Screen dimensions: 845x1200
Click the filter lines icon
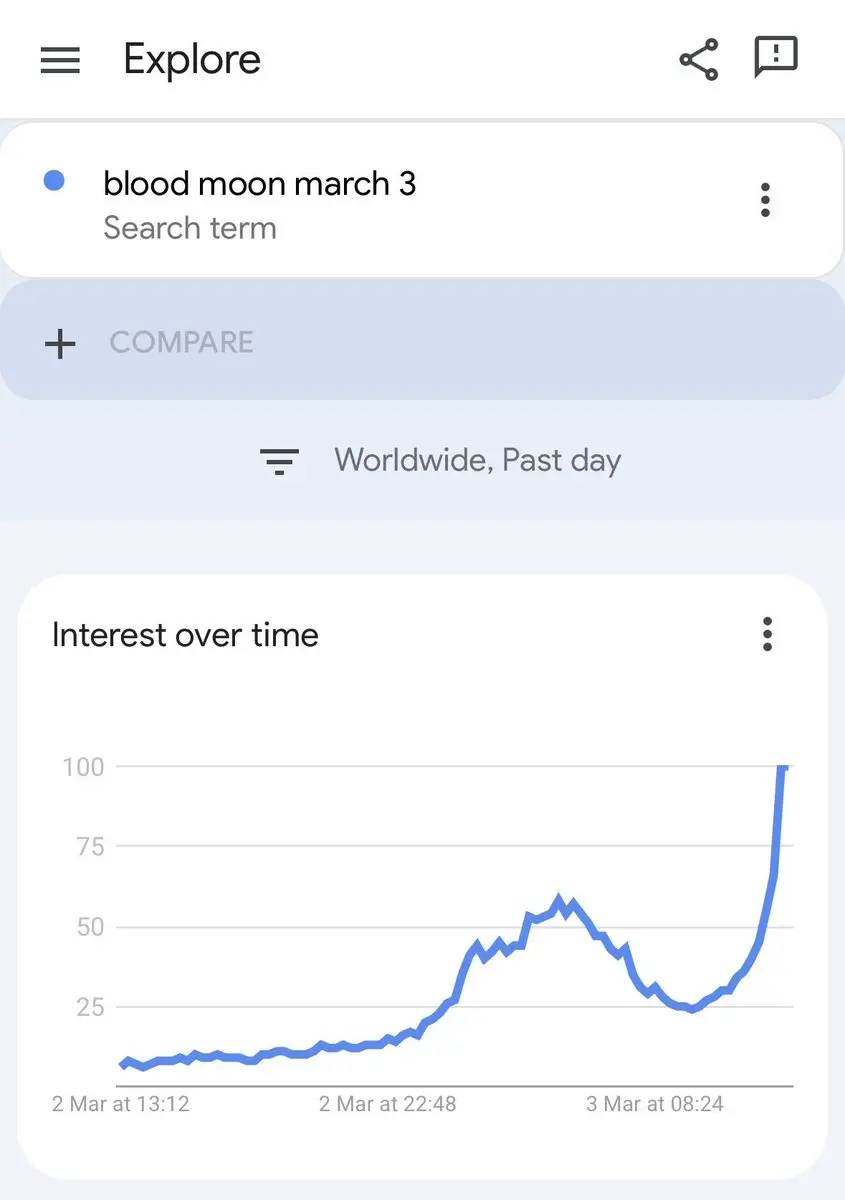tap(279, 461)
